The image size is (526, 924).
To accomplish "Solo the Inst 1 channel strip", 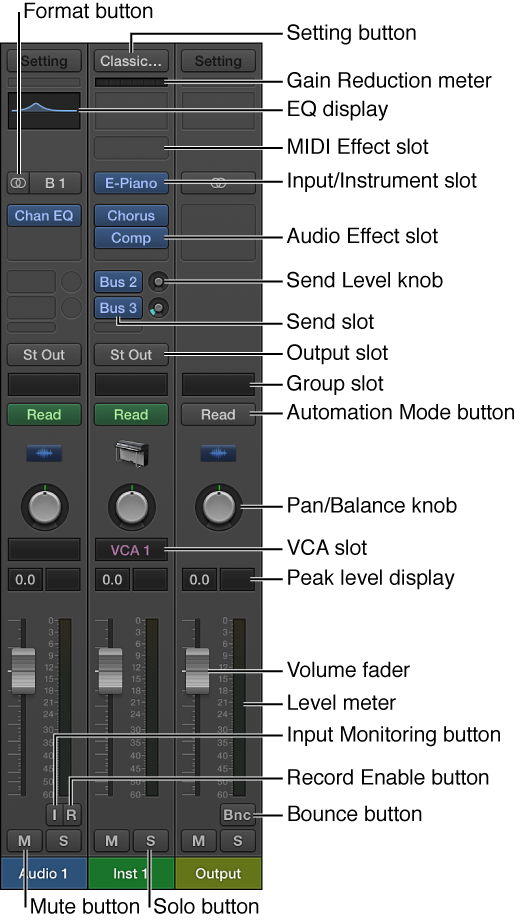I will 150,841.
